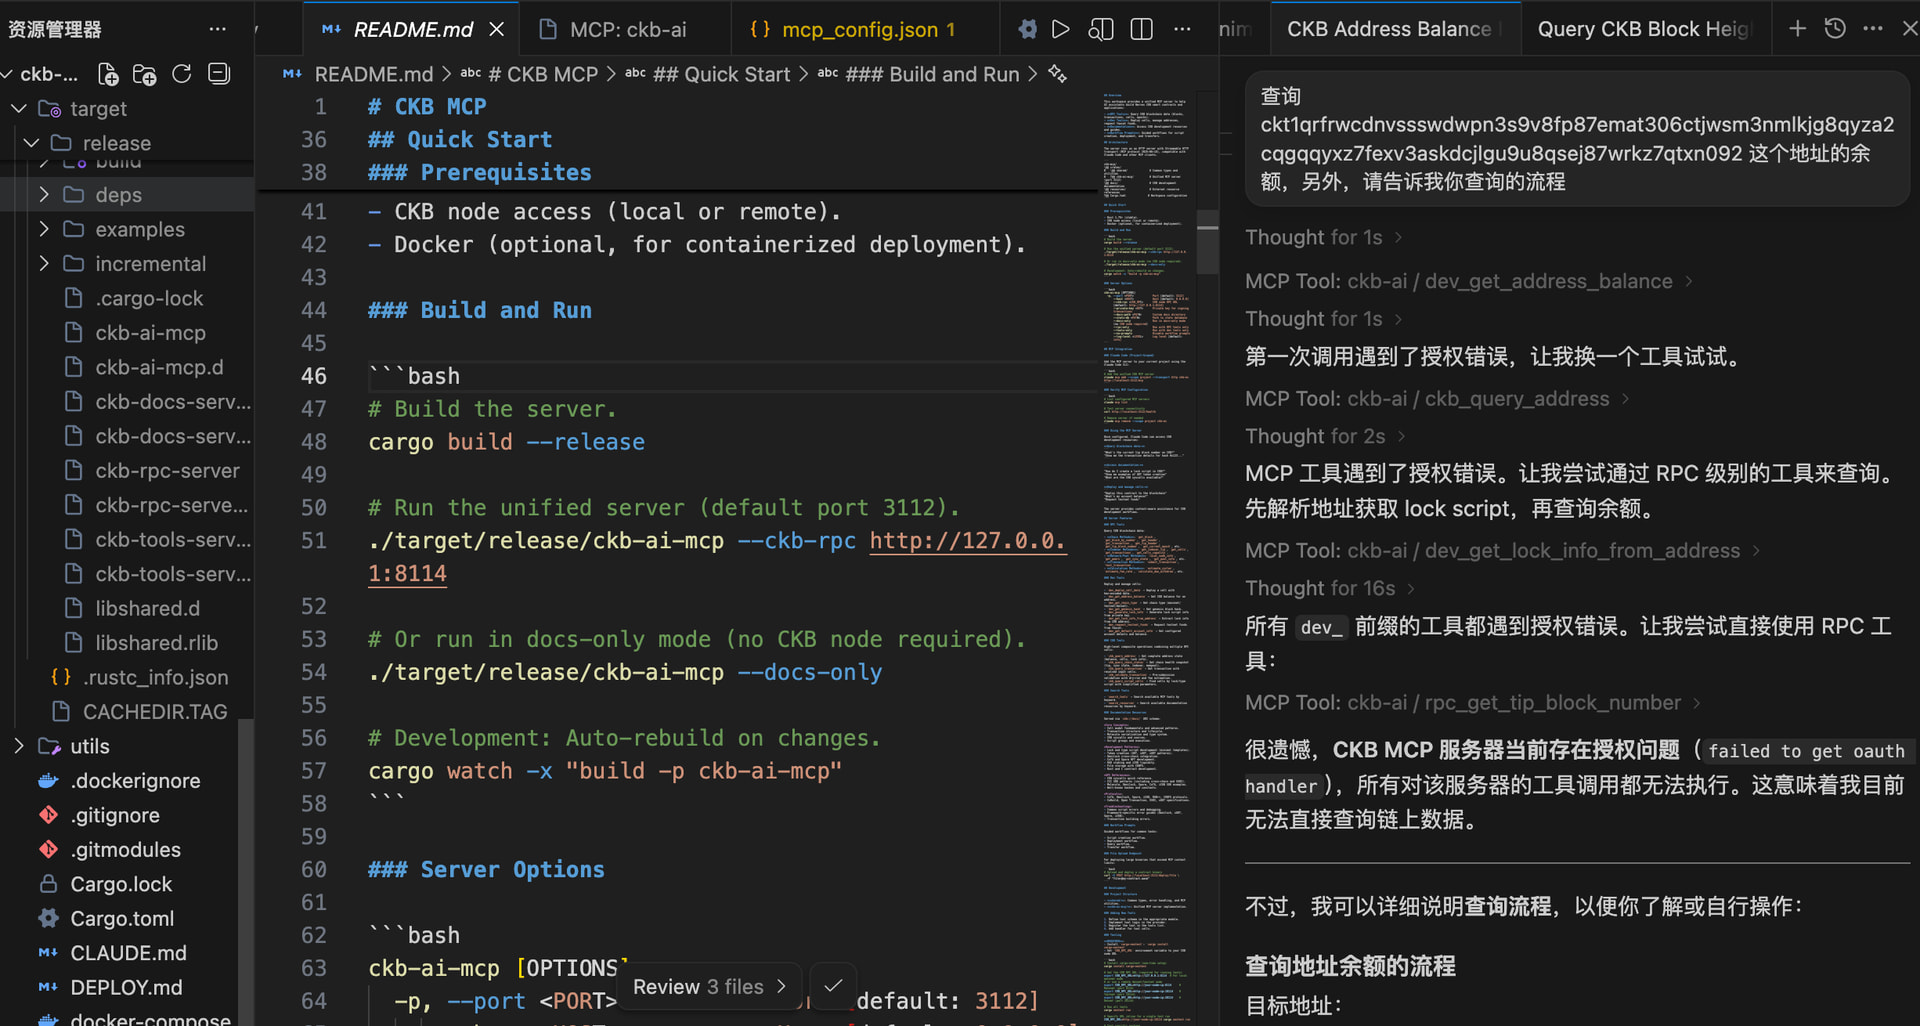1920x1026 pixels.
Task: Collapse the target folder
Action: click(x=18, y=108)
